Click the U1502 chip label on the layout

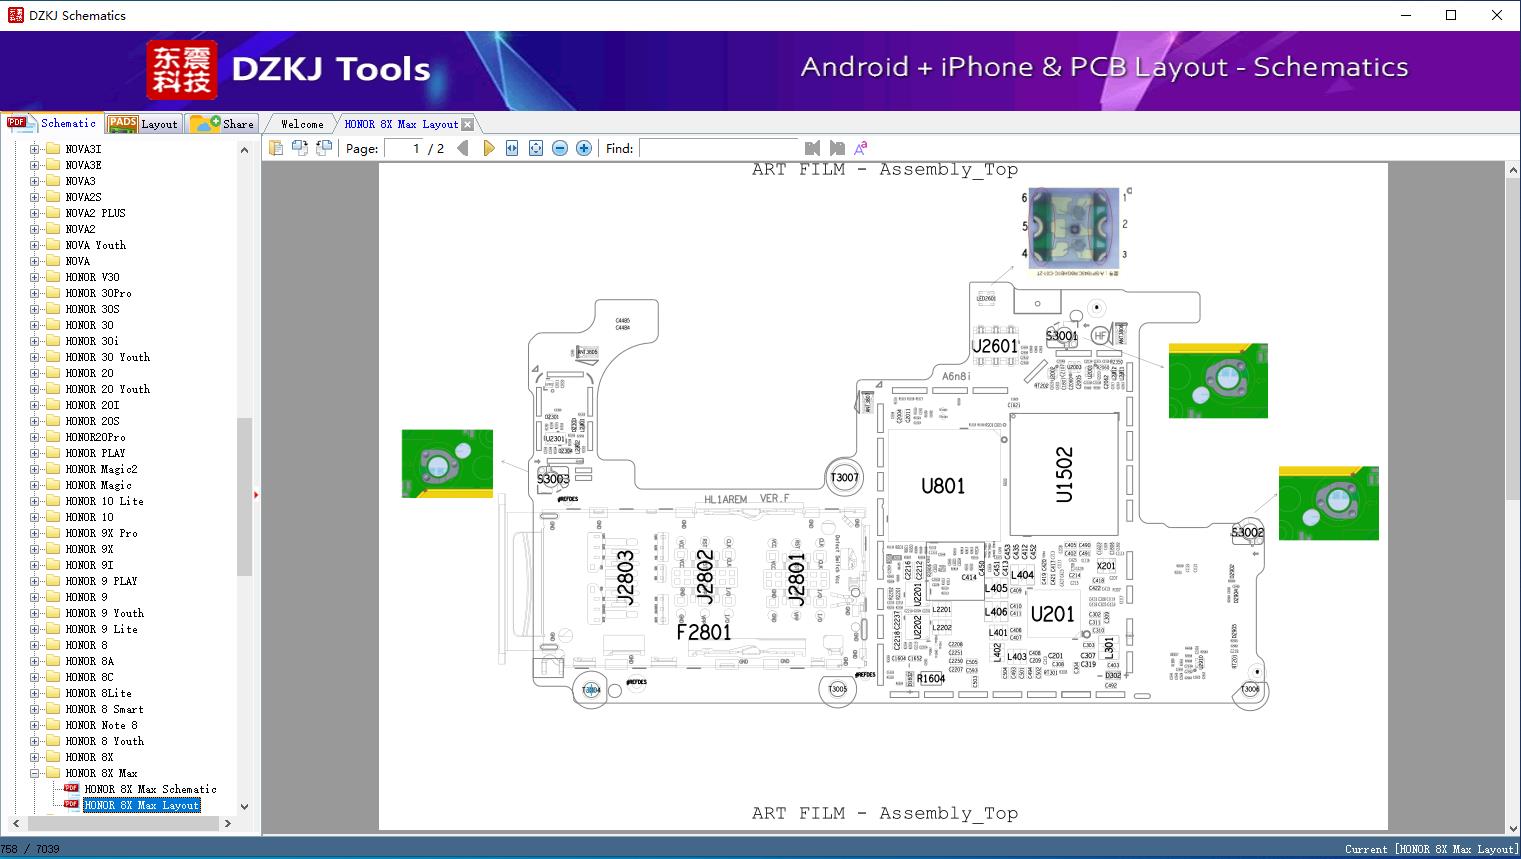point(1064,474)
